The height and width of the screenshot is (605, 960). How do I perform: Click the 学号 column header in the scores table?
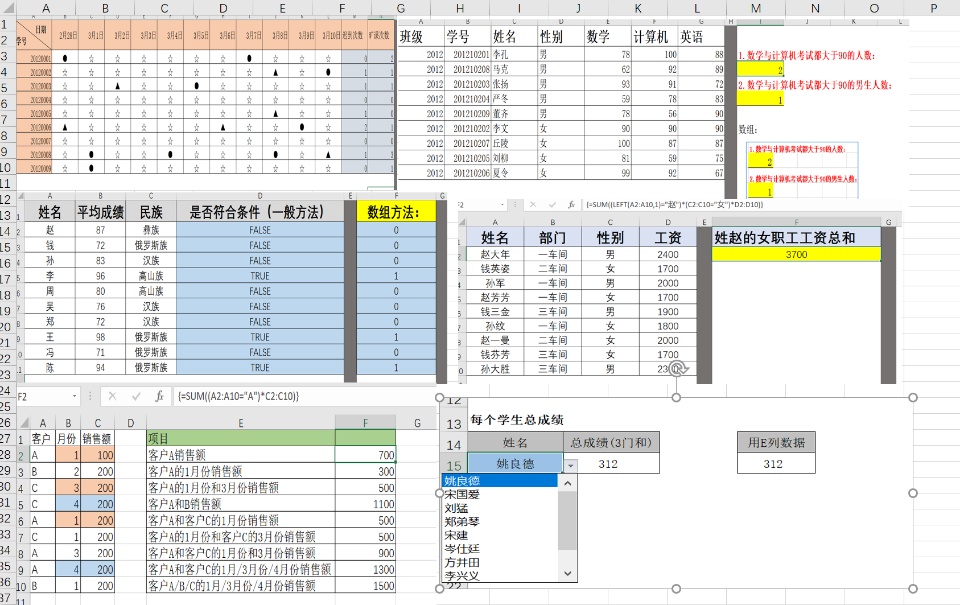467,37
